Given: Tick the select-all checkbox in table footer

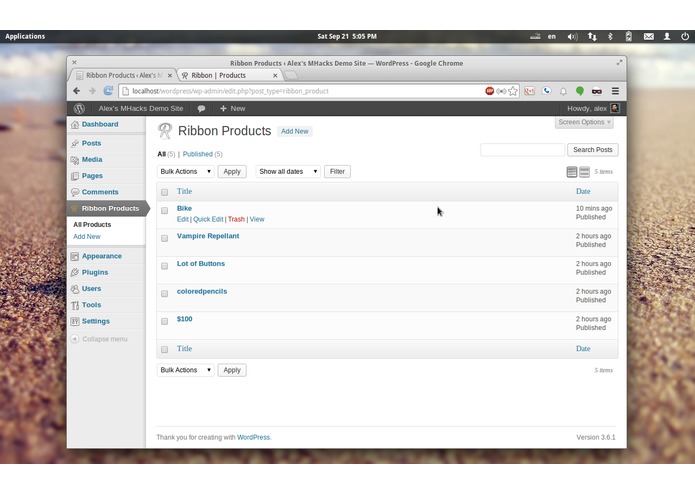Looking at the screenshot, I should [164, 350].
